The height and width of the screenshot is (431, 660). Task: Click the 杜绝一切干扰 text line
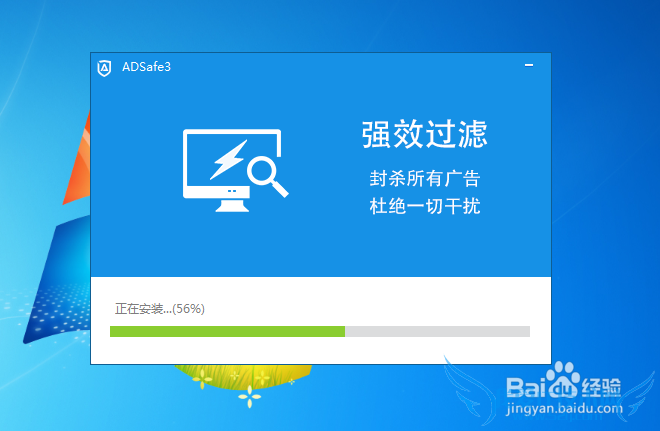[425, 206]
